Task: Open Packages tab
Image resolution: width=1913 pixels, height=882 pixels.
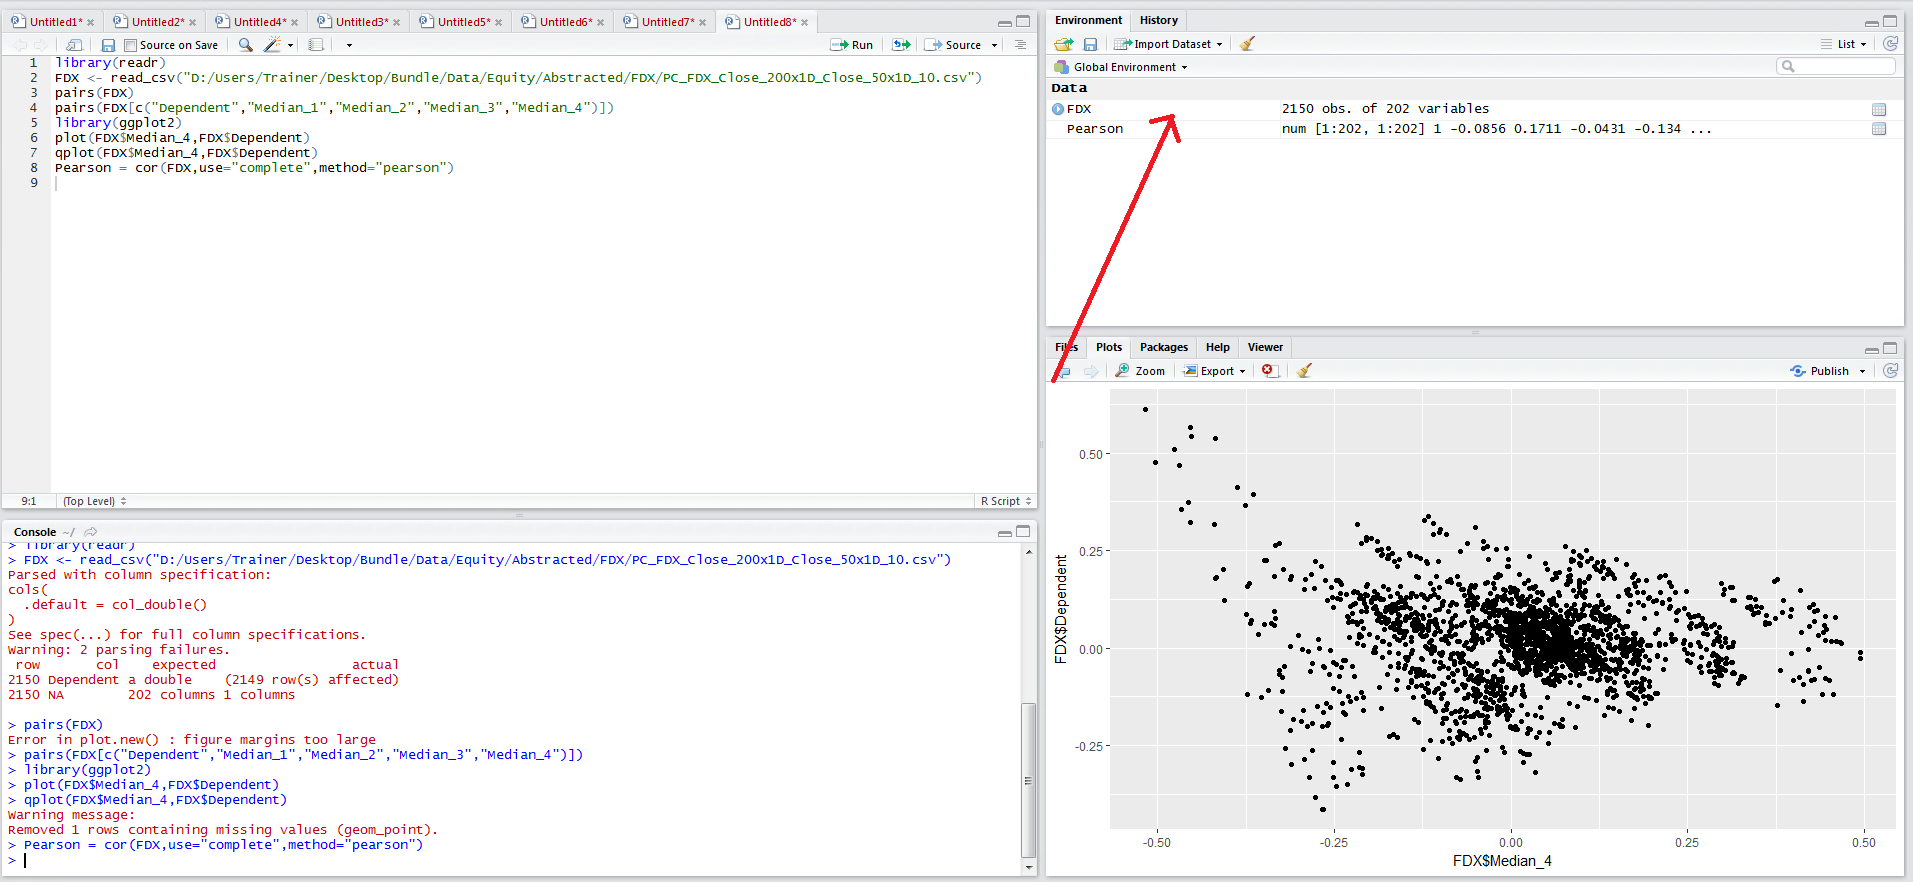Action: pyautogui.click(x=1164, y=347)
